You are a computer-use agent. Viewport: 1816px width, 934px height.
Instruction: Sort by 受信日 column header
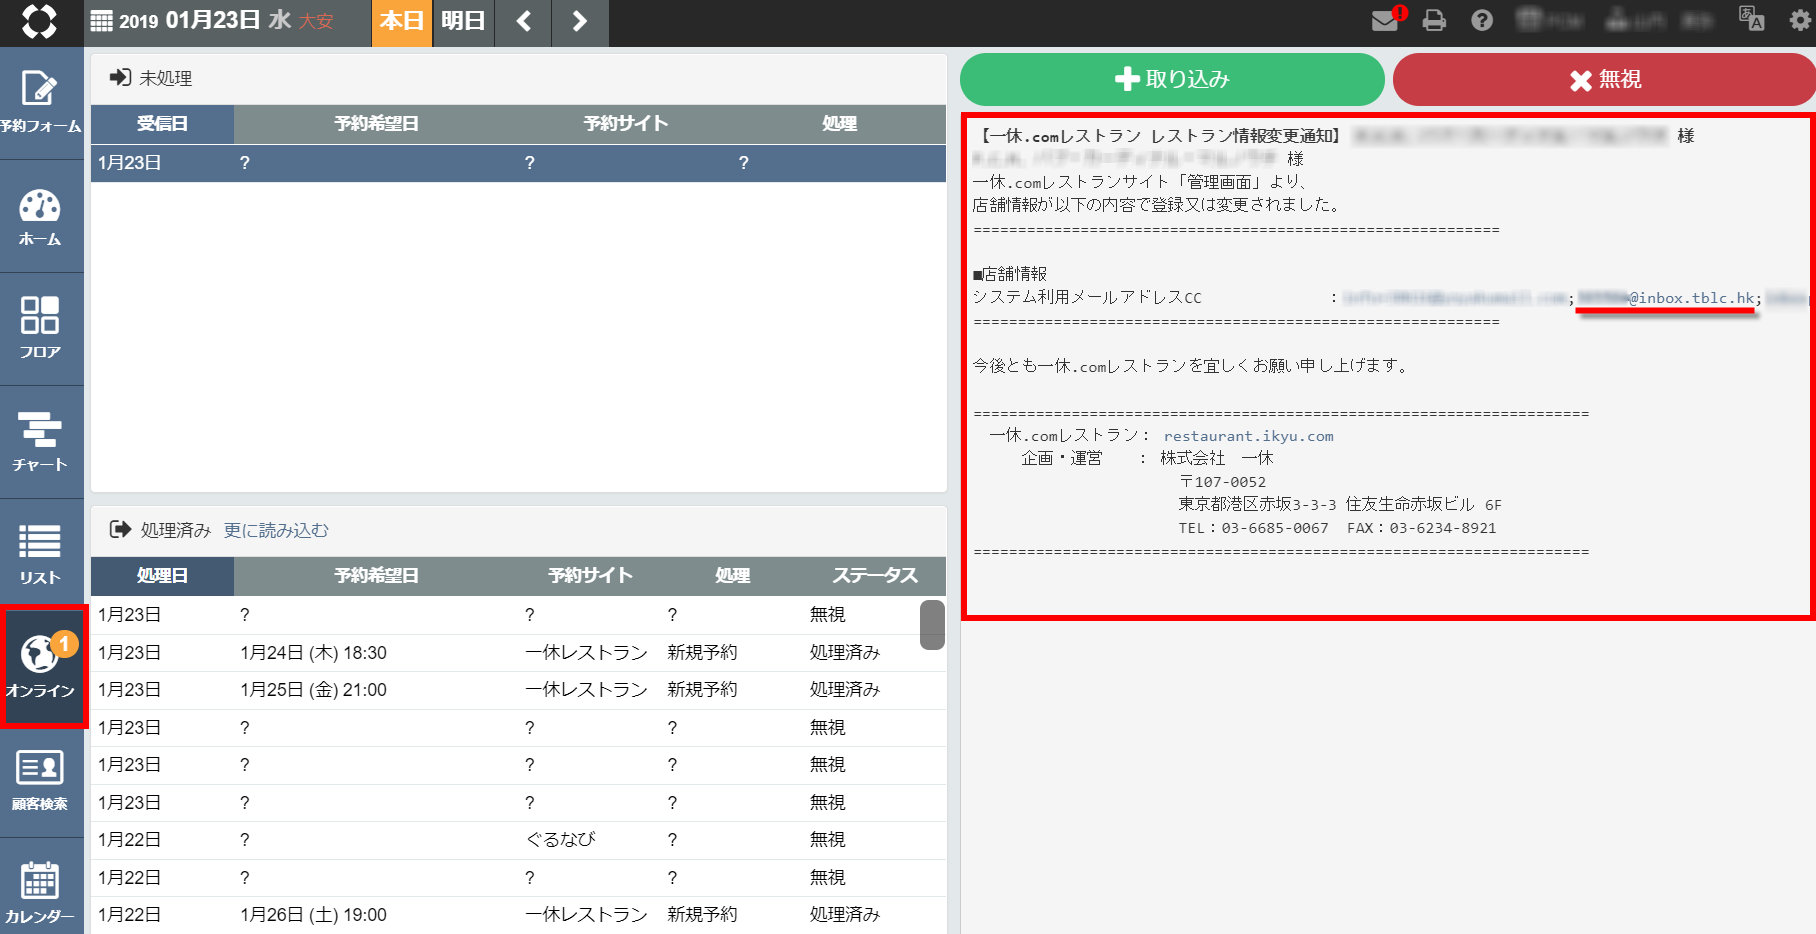pyautogui.click(x=162, y=124)
